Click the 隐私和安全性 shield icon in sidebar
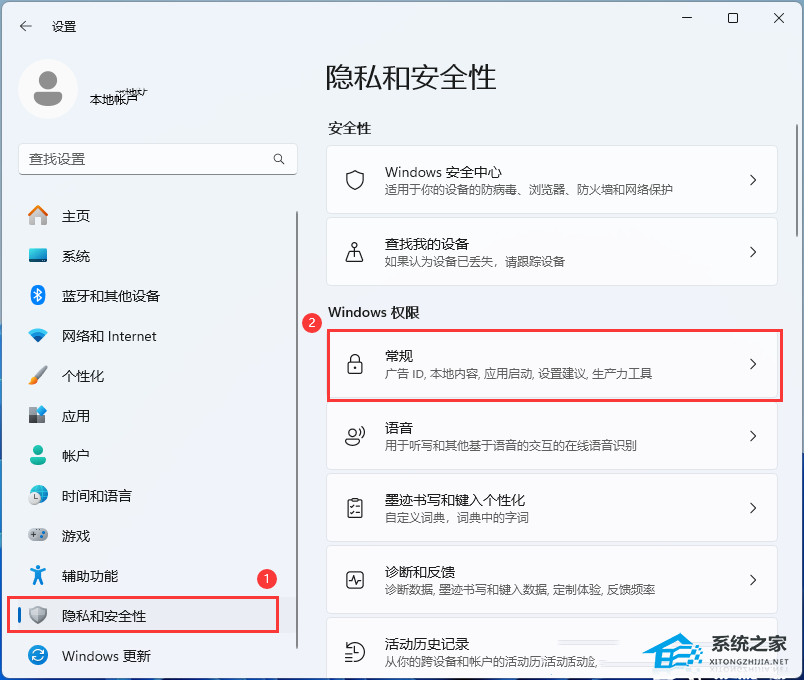 tap(38, 615)
